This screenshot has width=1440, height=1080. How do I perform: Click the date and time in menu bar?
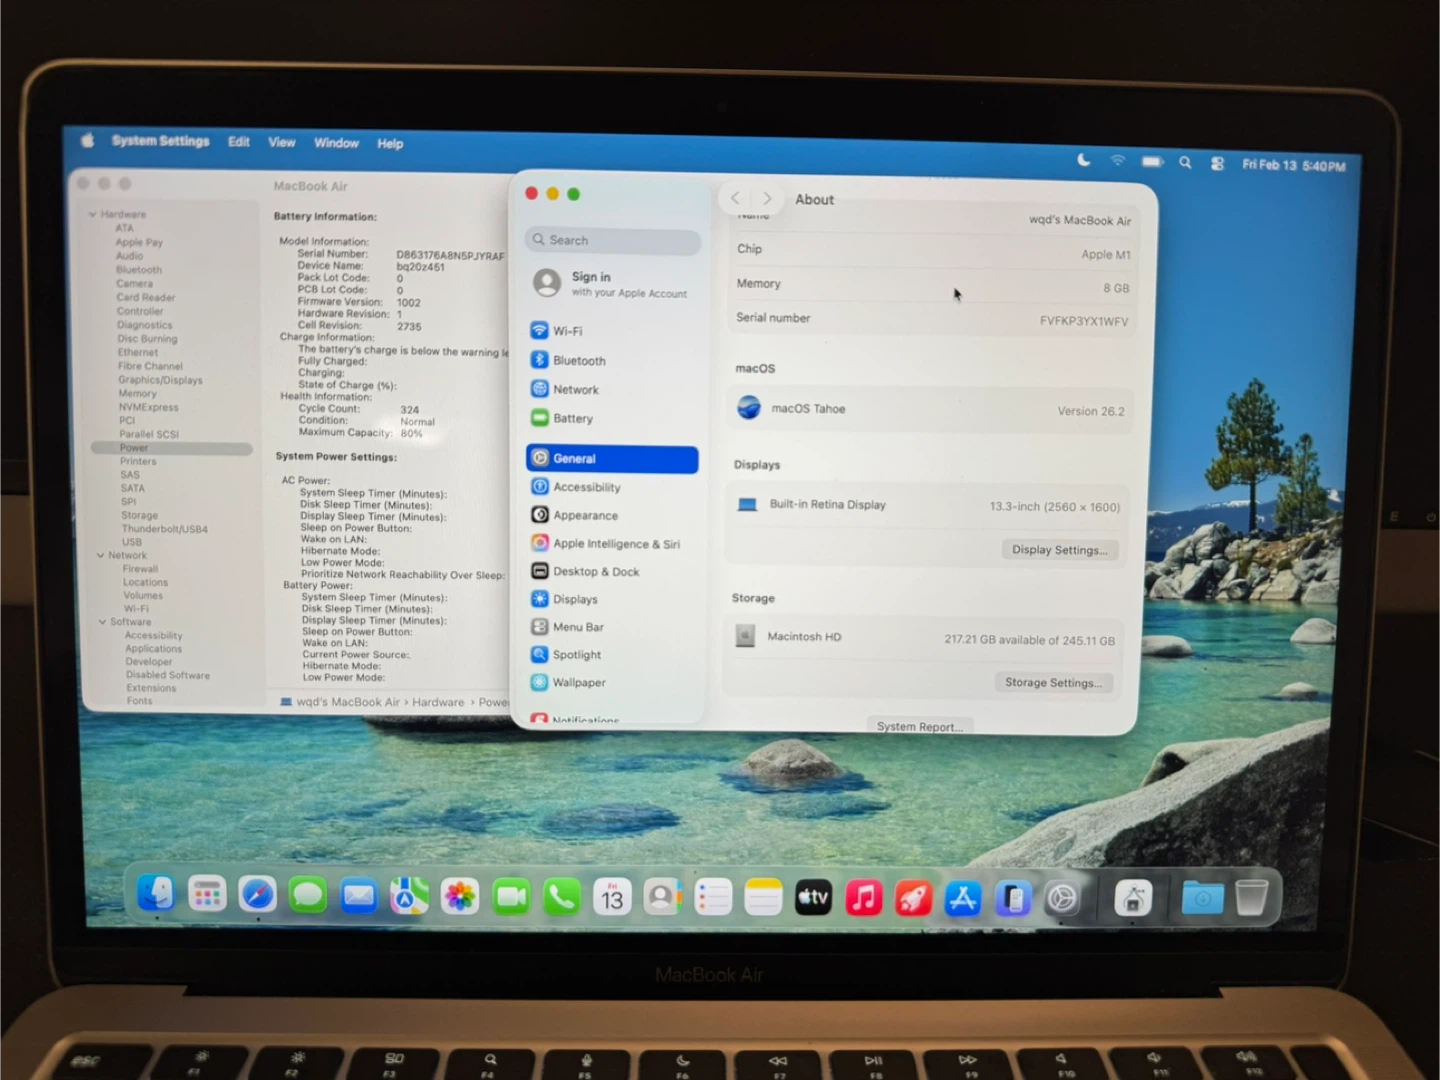1294,165
